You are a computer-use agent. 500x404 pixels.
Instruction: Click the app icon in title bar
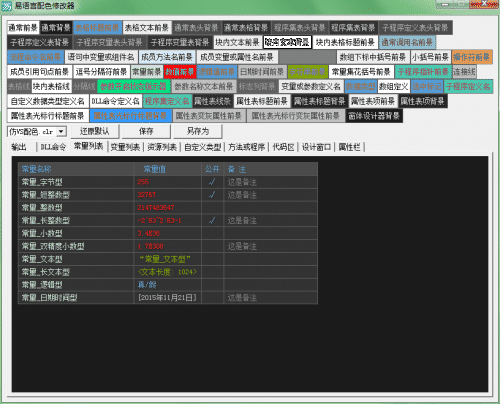[x=7, y=6]
